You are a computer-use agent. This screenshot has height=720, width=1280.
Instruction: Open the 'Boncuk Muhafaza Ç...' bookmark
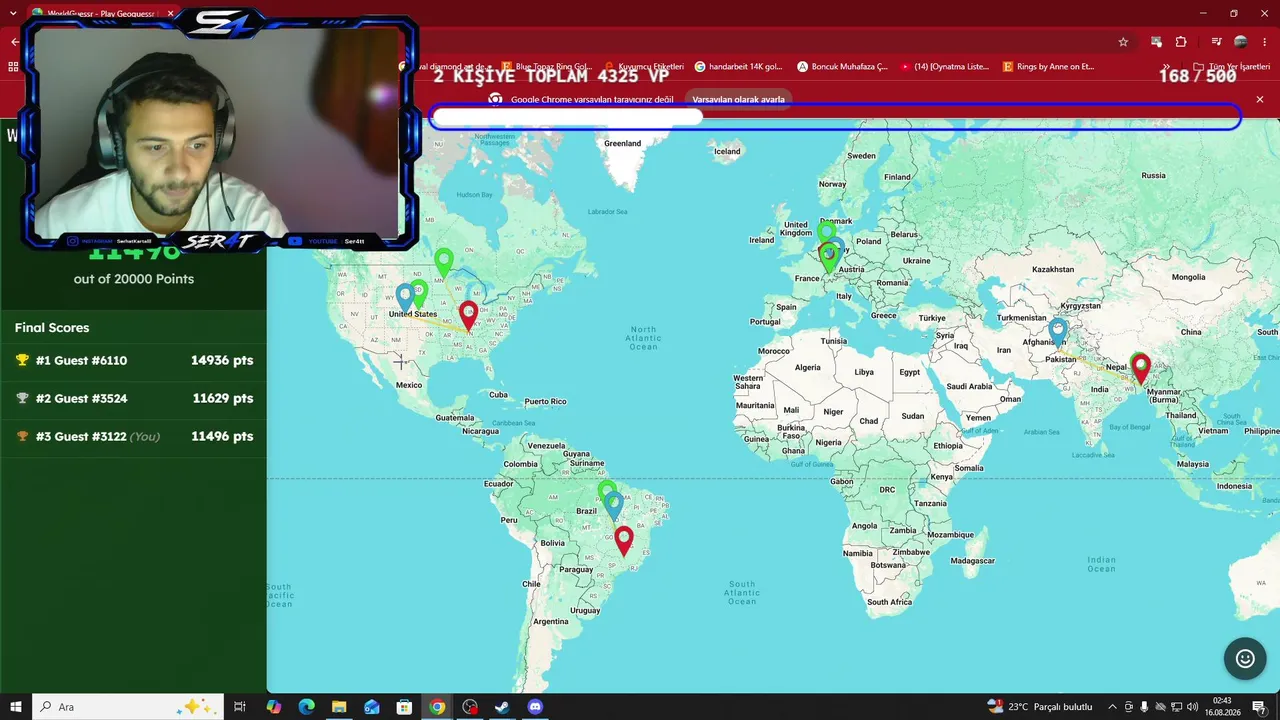(842, 67)
